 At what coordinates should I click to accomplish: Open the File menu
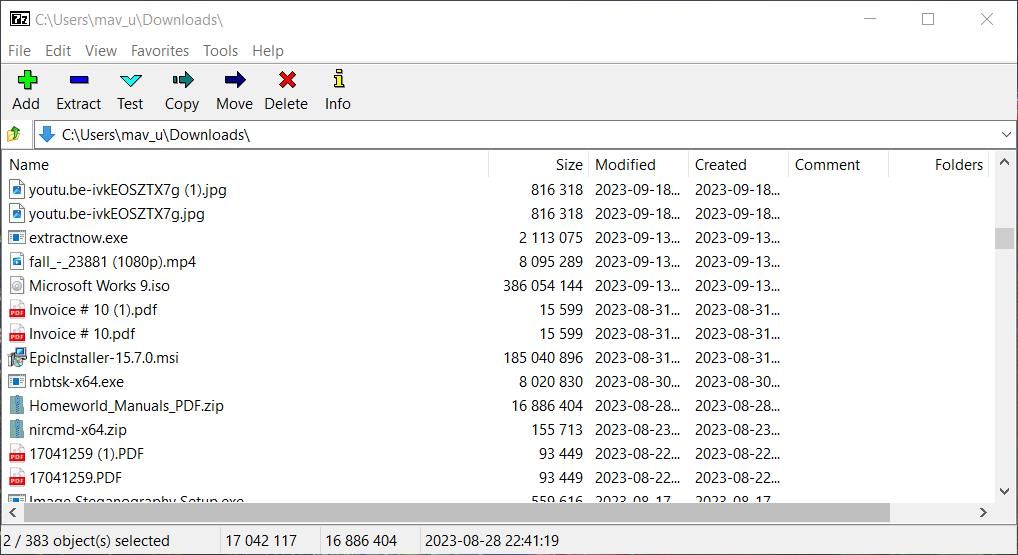19,50
